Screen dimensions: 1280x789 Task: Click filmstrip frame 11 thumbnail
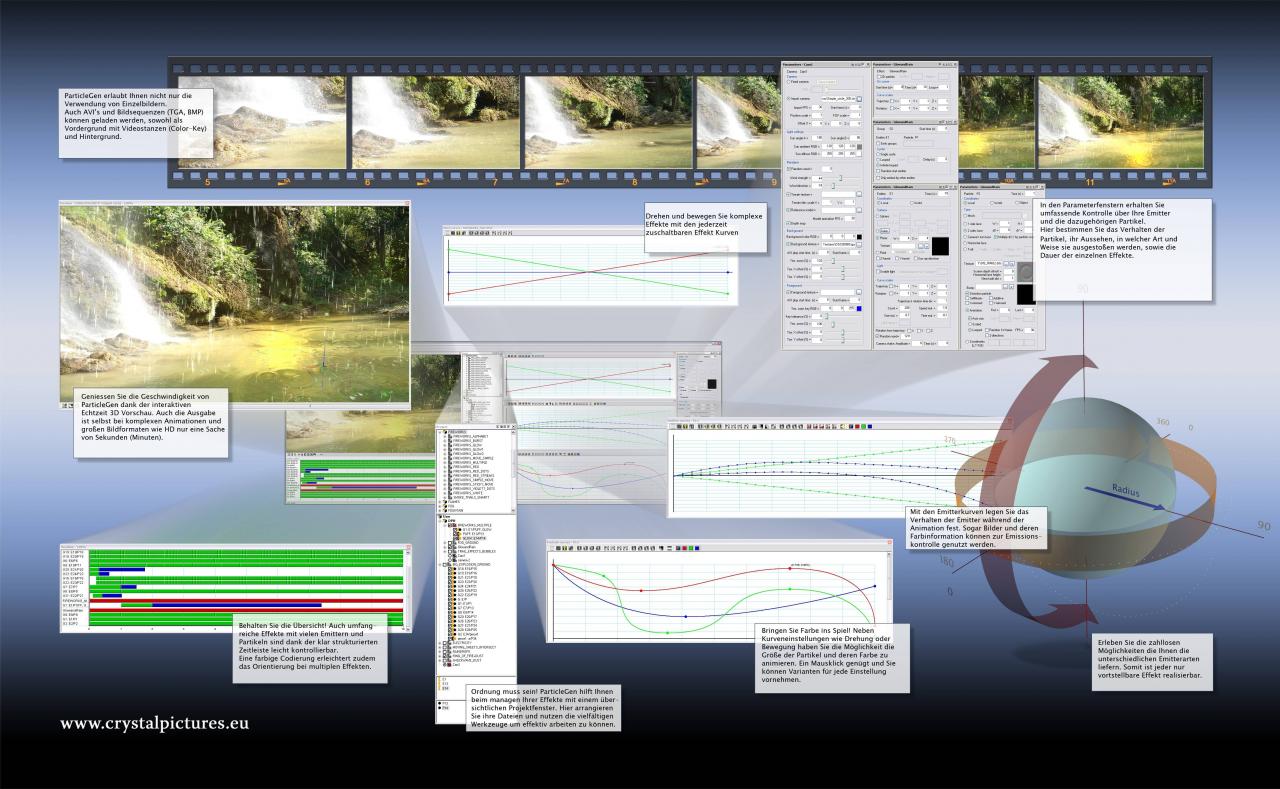[1121, 122]
